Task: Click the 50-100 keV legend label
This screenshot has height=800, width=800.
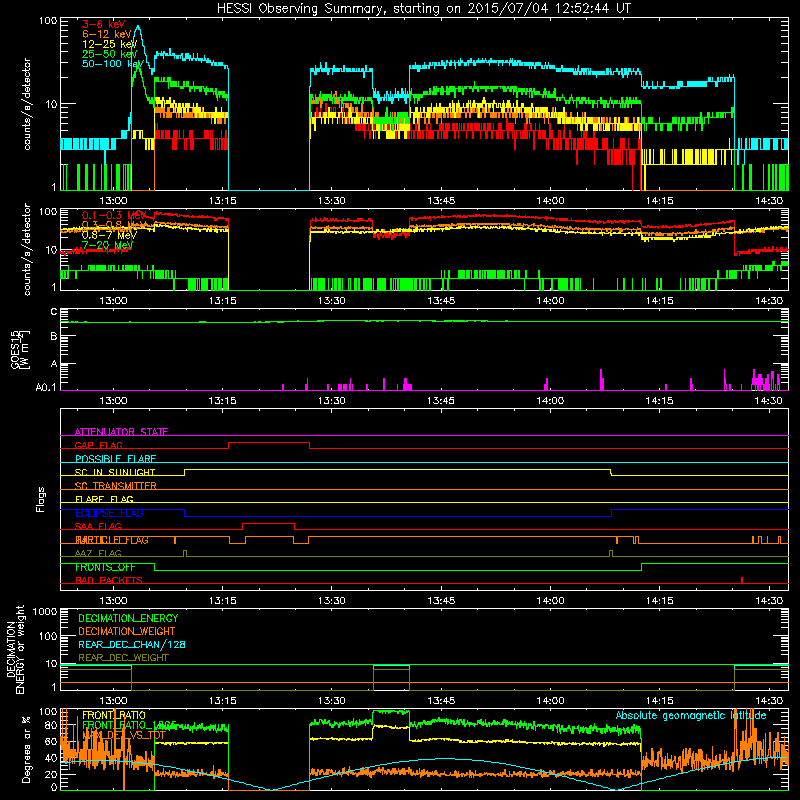Action: point(112,63)
